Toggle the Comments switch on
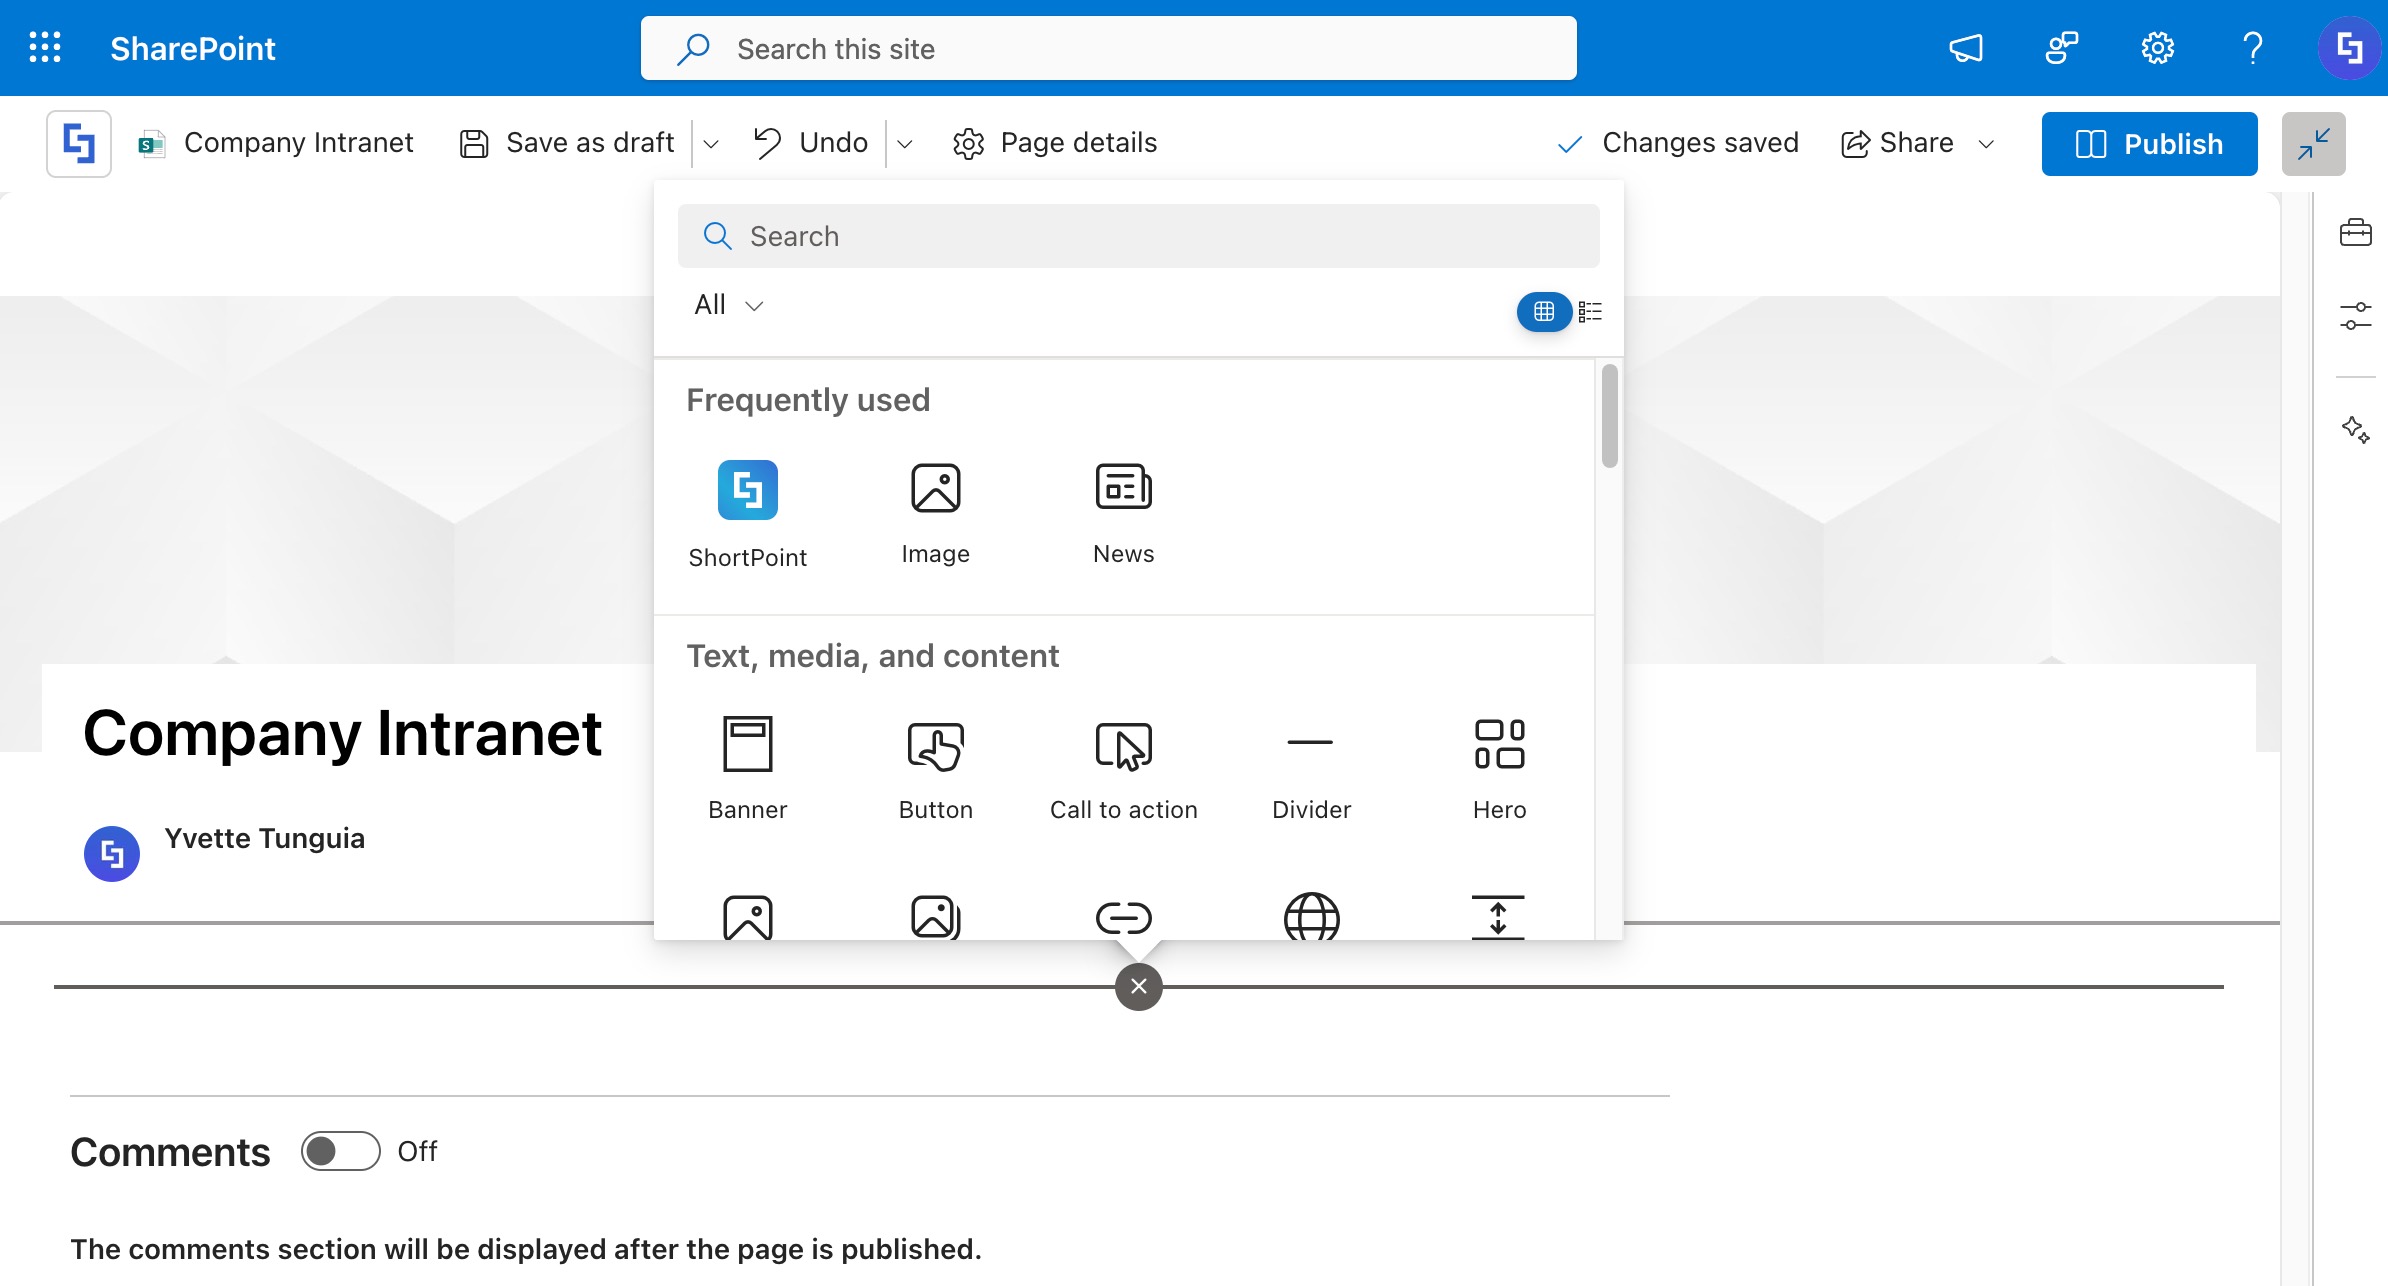Screen dimensions: 2388x1286 (340, 1151)
